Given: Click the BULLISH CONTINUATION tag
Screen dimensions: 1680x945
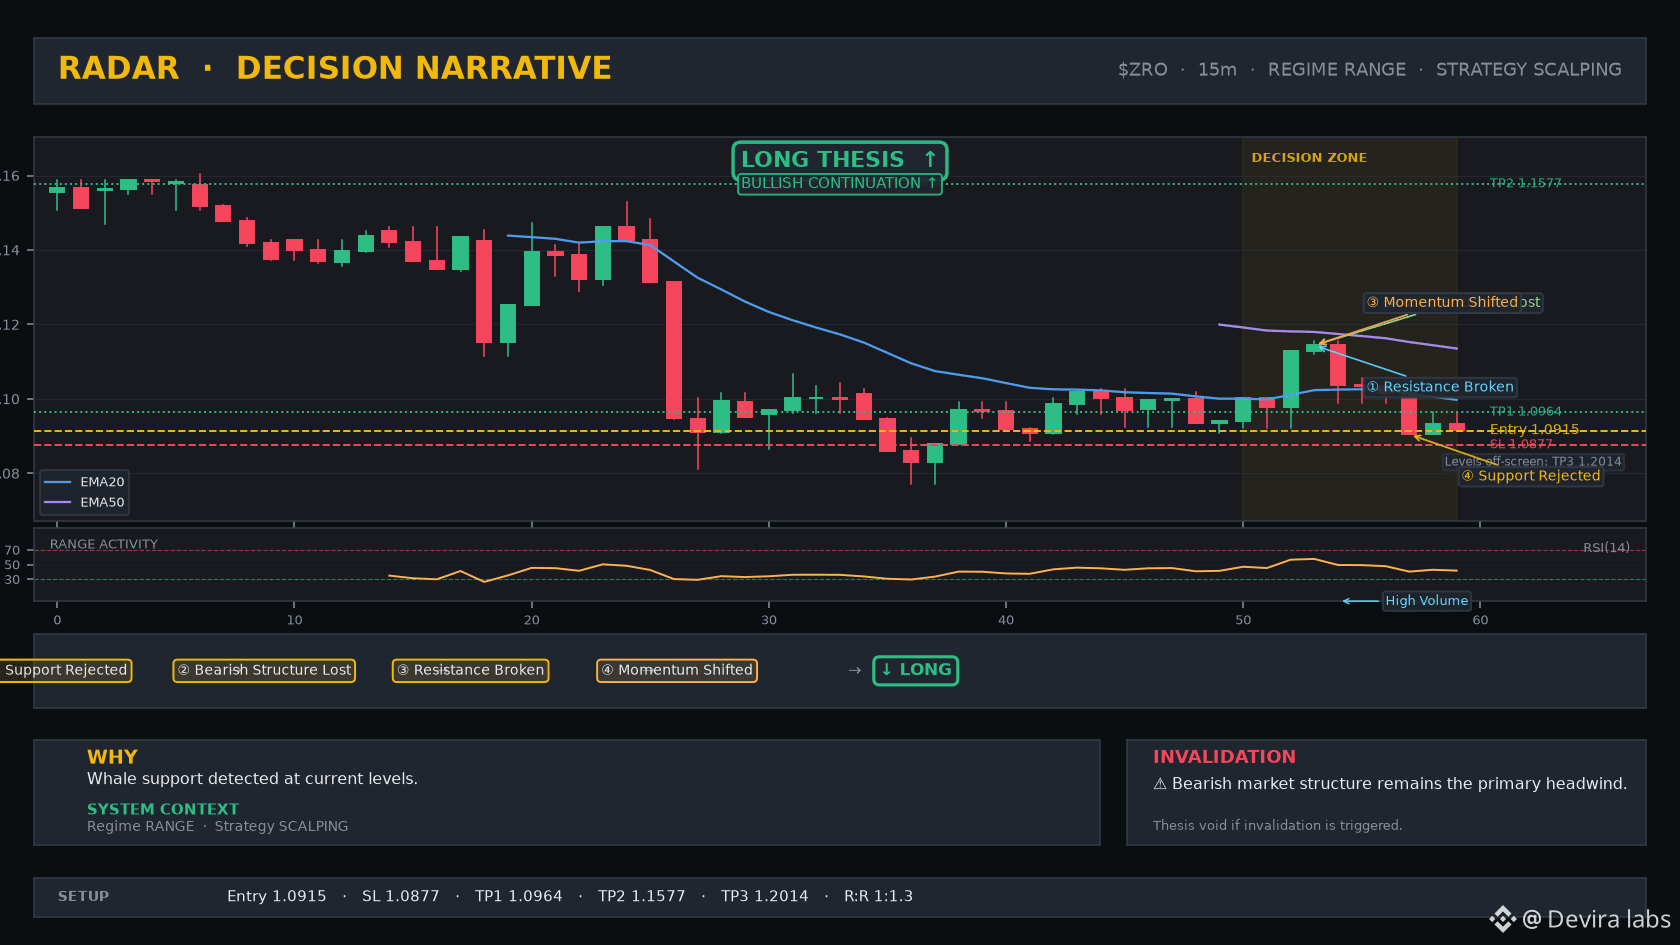Looking at the screenshot, I should click(839, 184).
